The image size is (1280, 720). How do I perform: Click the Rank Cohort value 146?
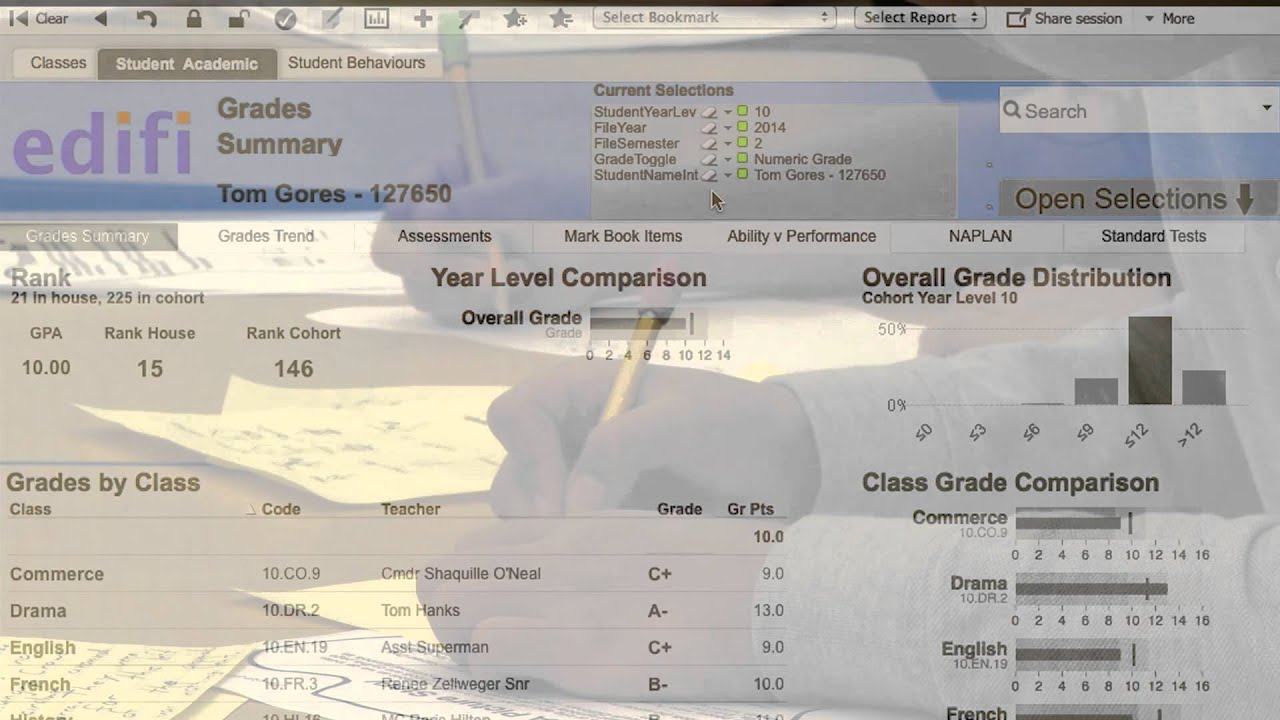(293, 369)
